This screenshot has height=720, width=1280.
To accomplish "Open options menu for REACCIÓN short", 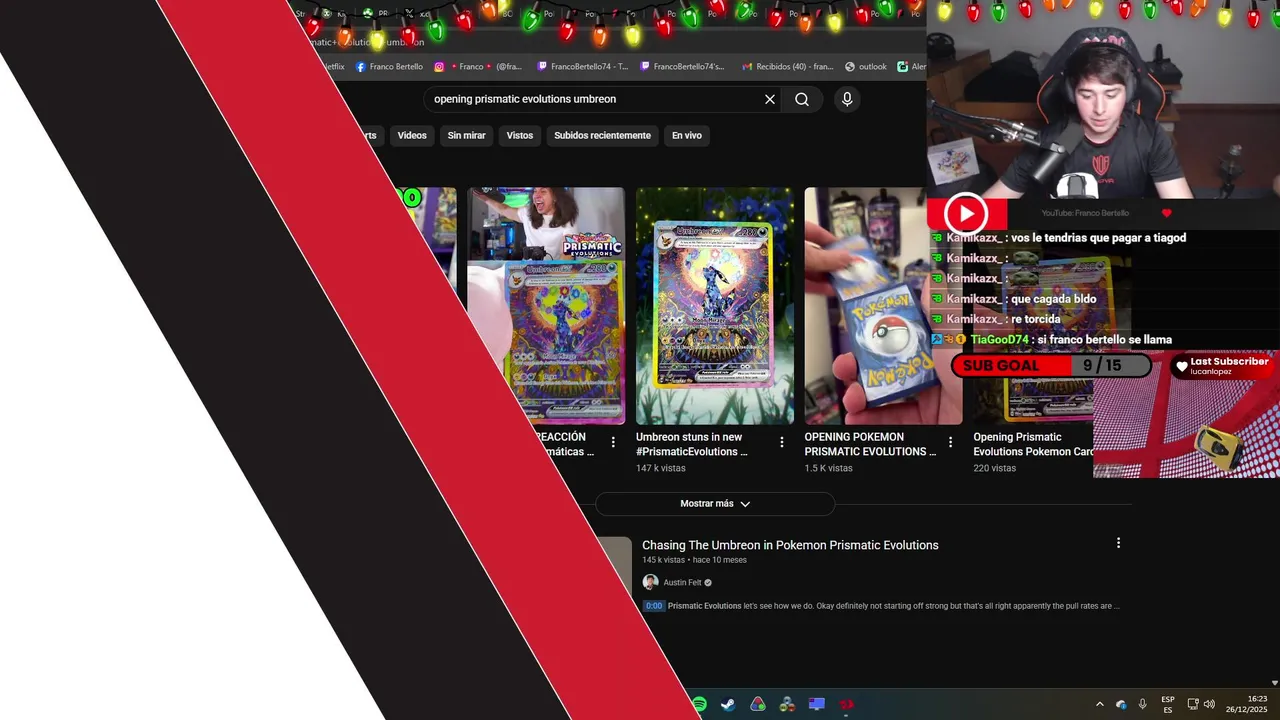I will 613,442.
